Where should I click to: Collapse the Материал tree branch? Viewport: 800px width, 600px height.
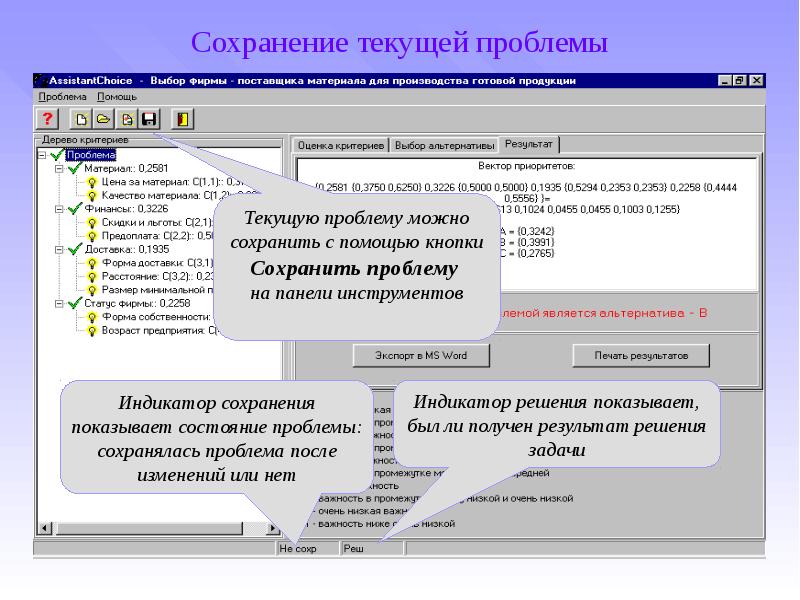click(x=59, y=168)
